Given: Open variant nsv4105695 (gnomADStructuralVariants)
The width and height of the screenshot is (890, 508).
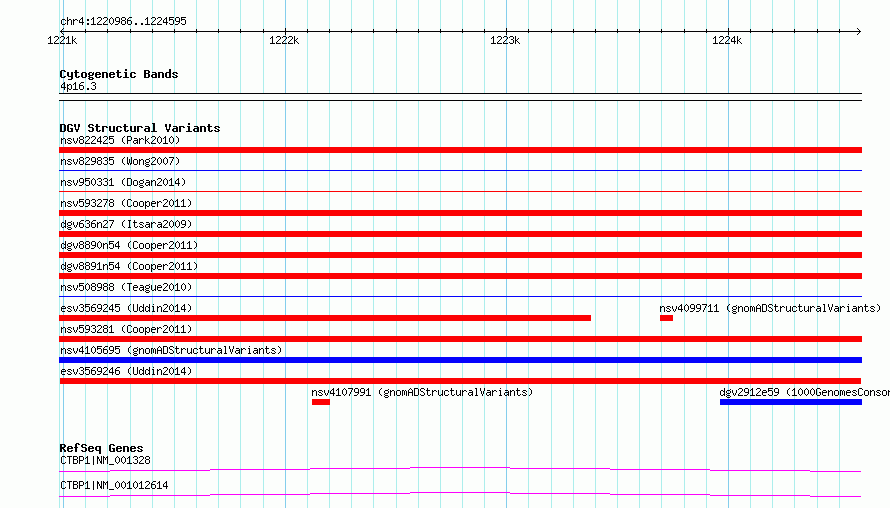Looking at the screenshot, I should (x=171, y=350).
